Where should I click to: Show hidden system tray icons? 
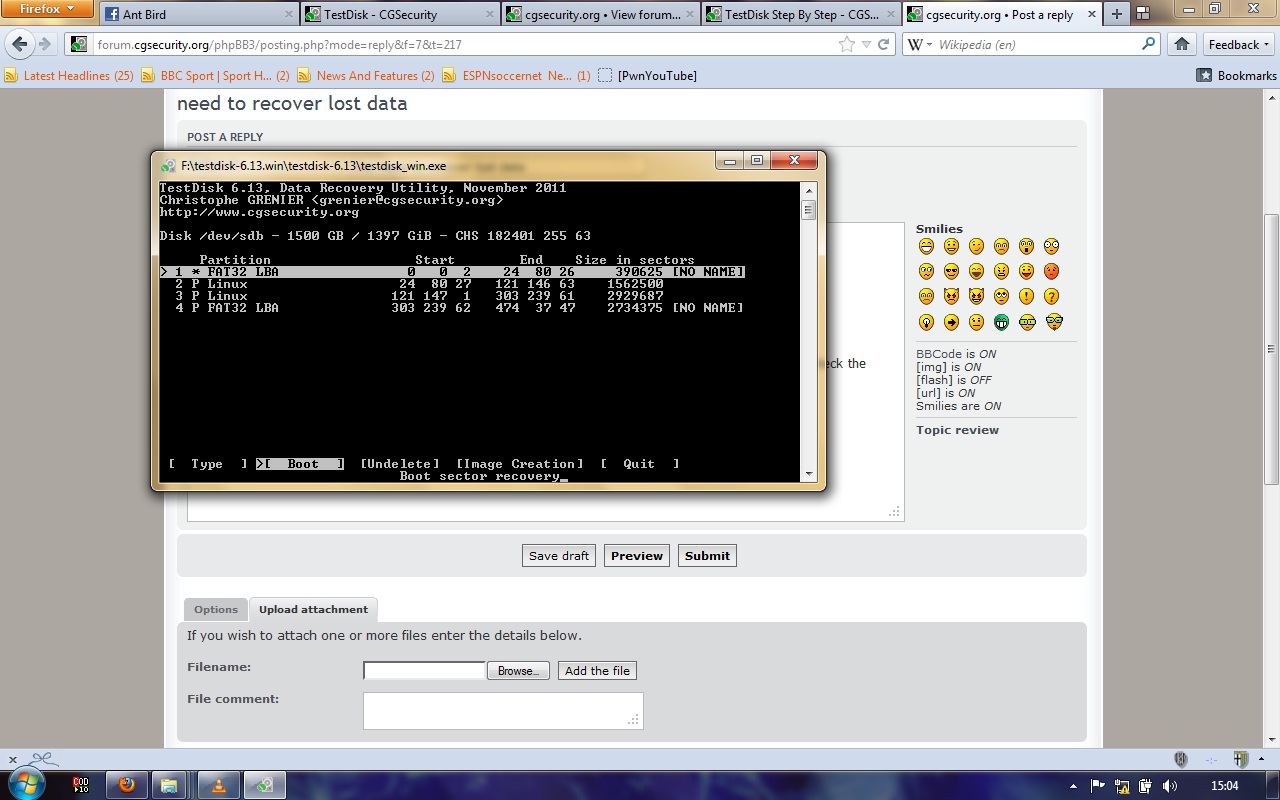point(1074,786)
